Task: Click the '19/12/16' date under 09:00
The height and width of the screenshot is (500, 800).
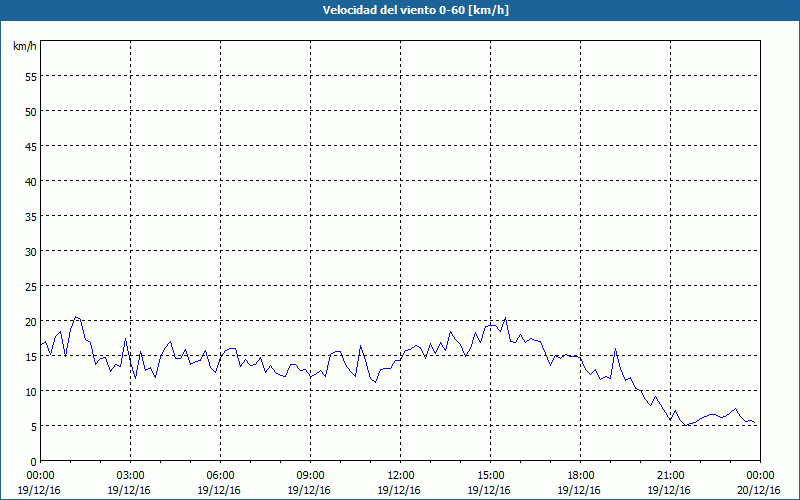Action: [309, 490]
